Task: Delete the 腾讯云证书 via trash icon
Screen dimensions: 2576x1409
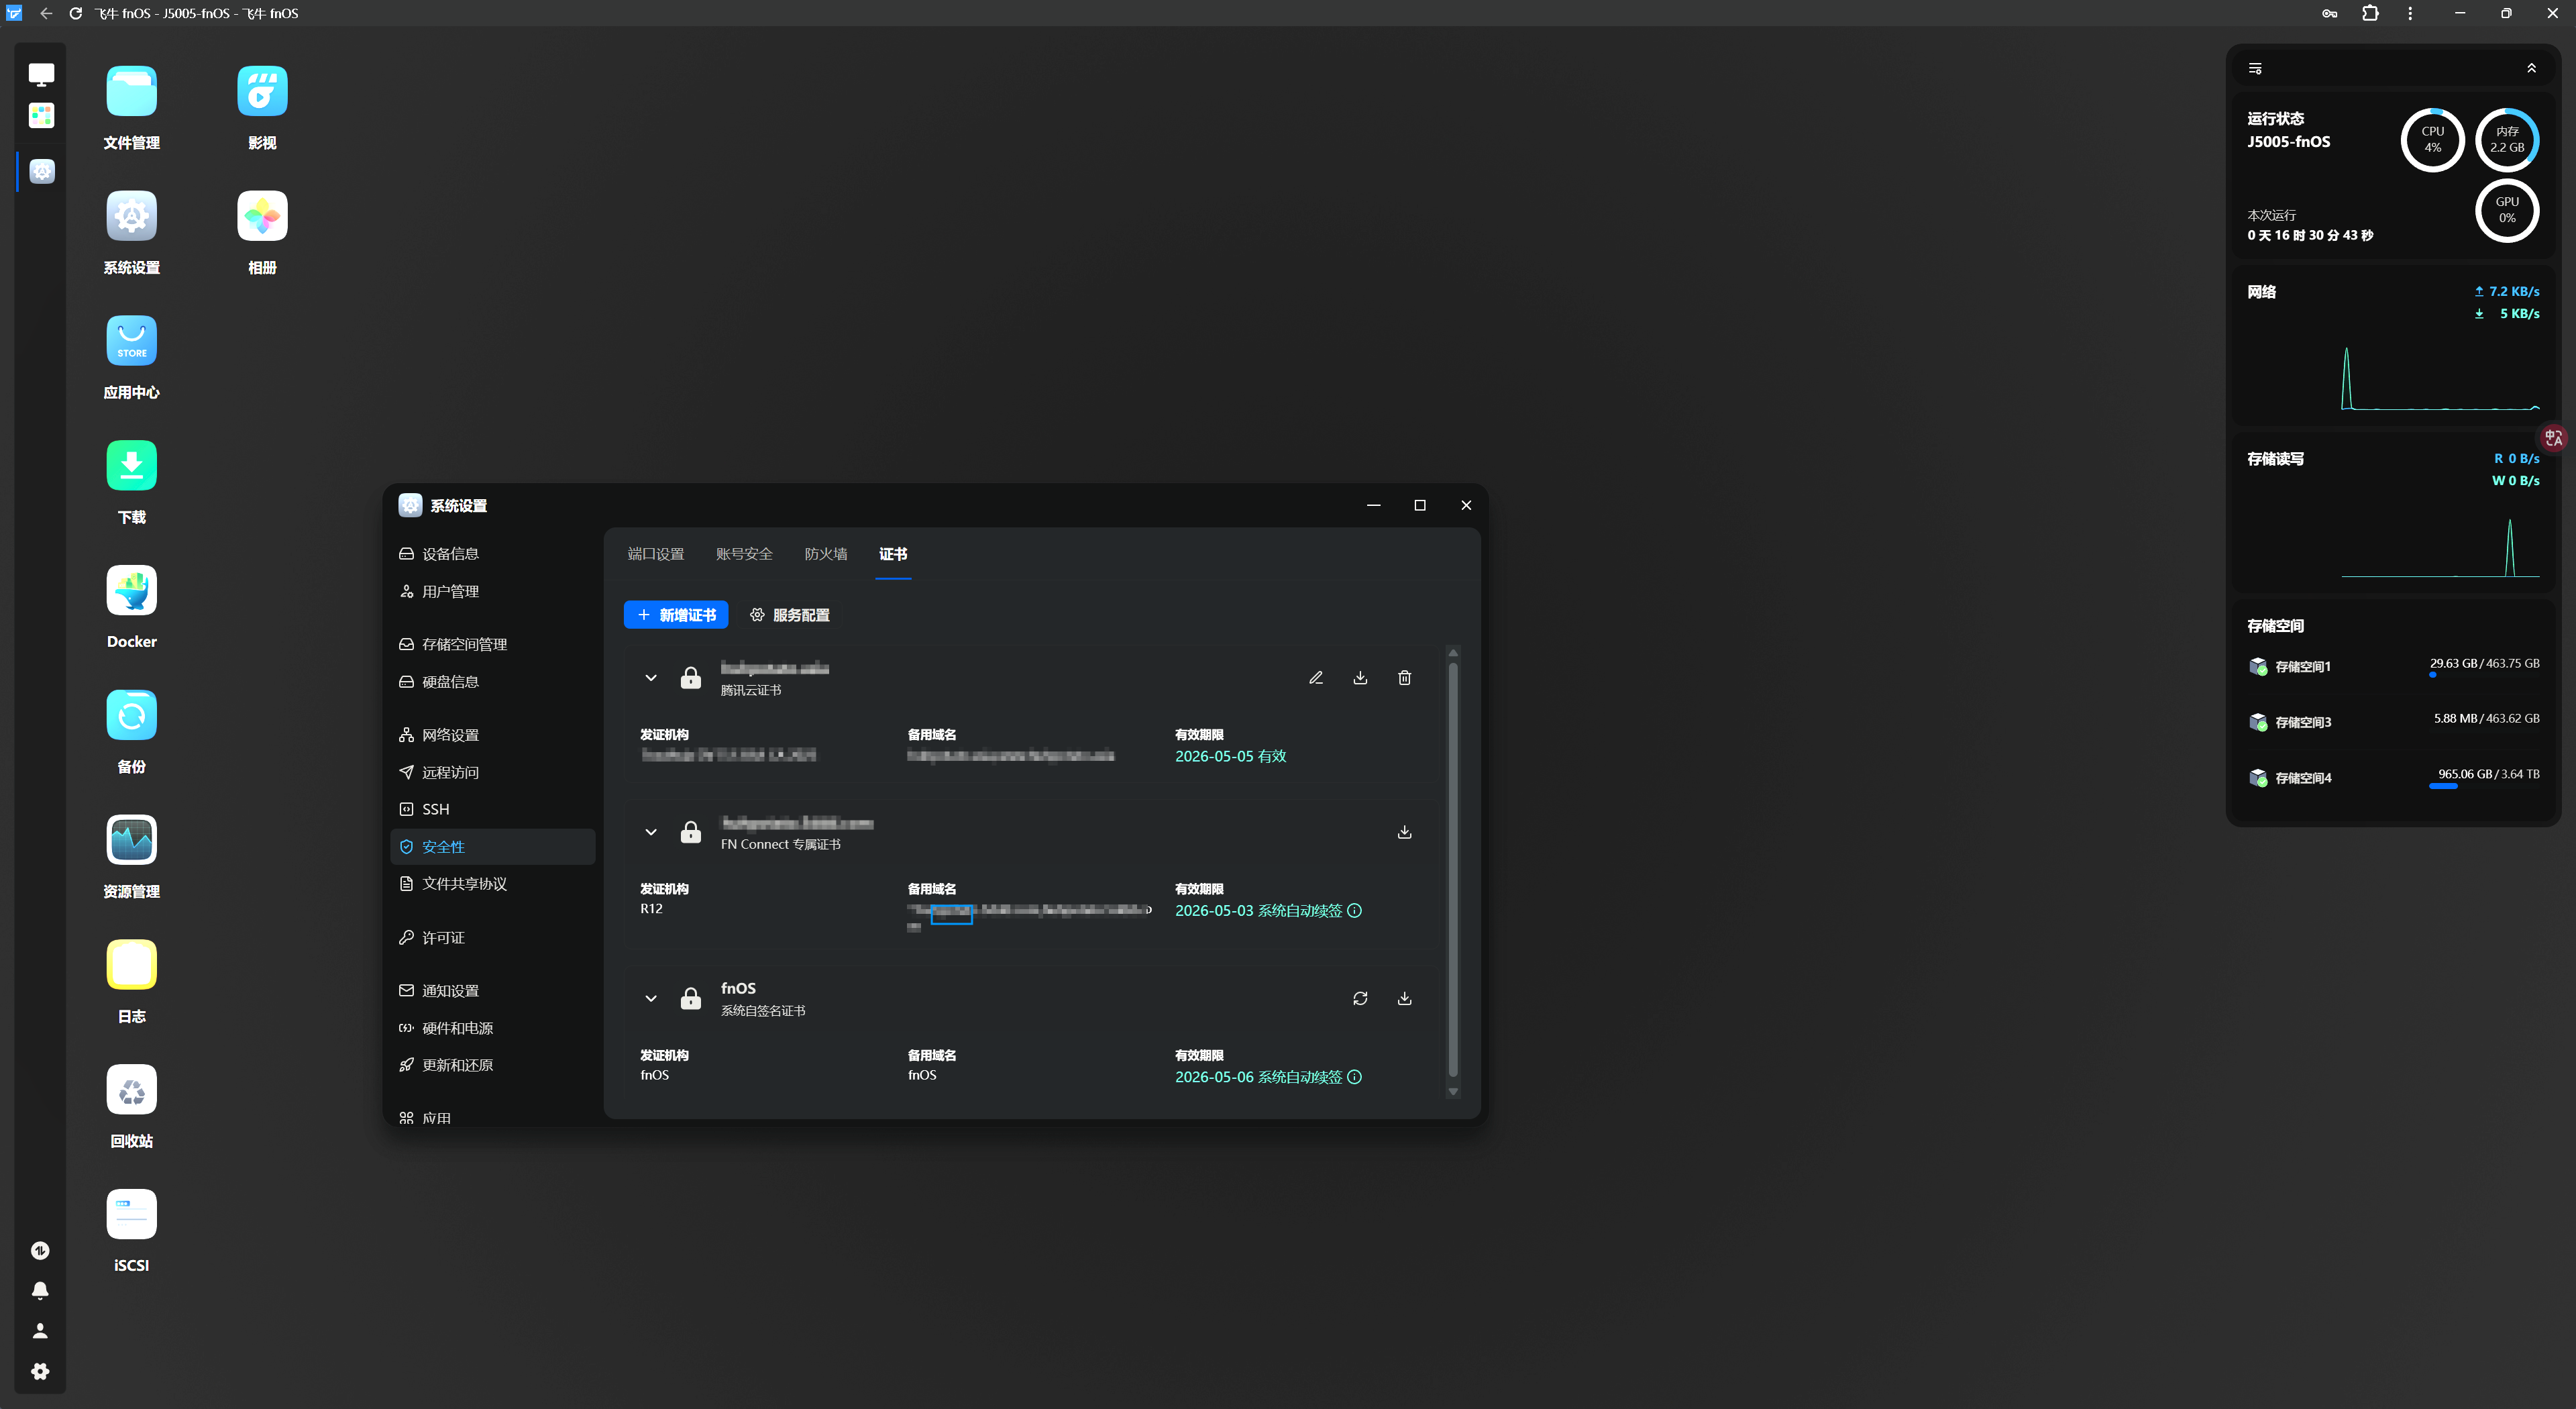Action: point(1404,678)
